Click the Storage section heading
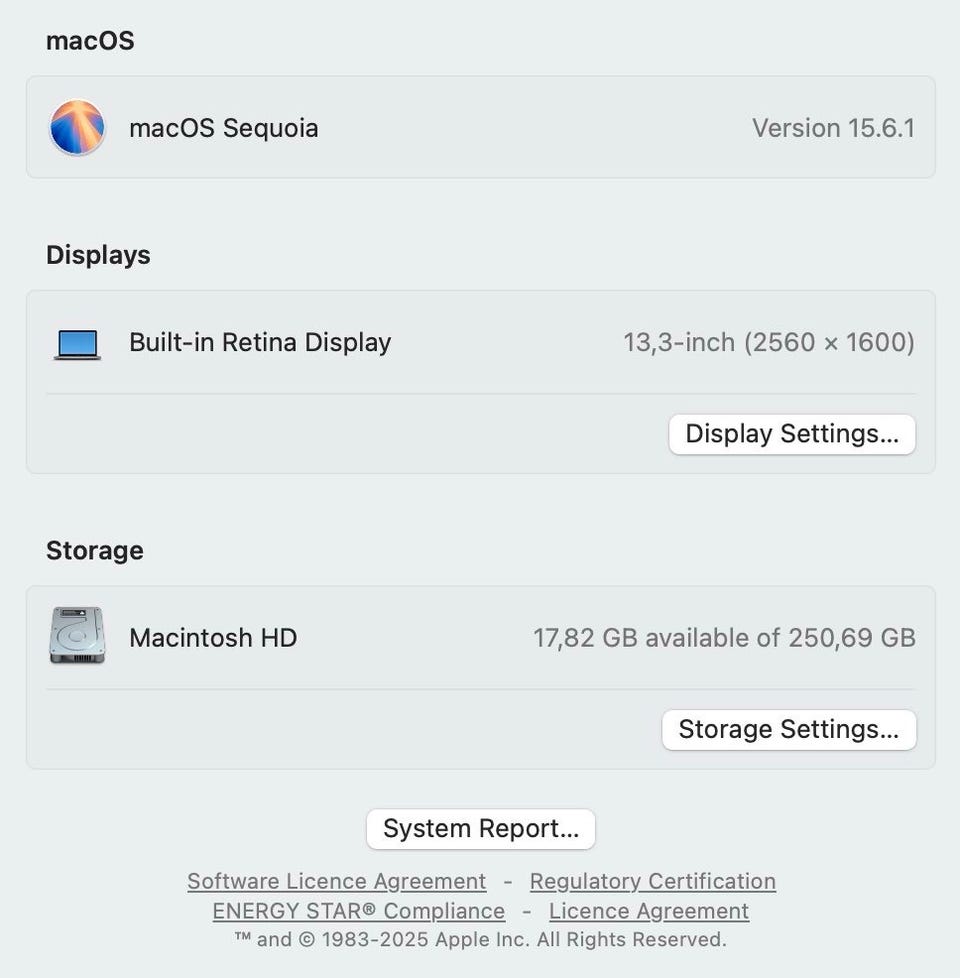 95,551
